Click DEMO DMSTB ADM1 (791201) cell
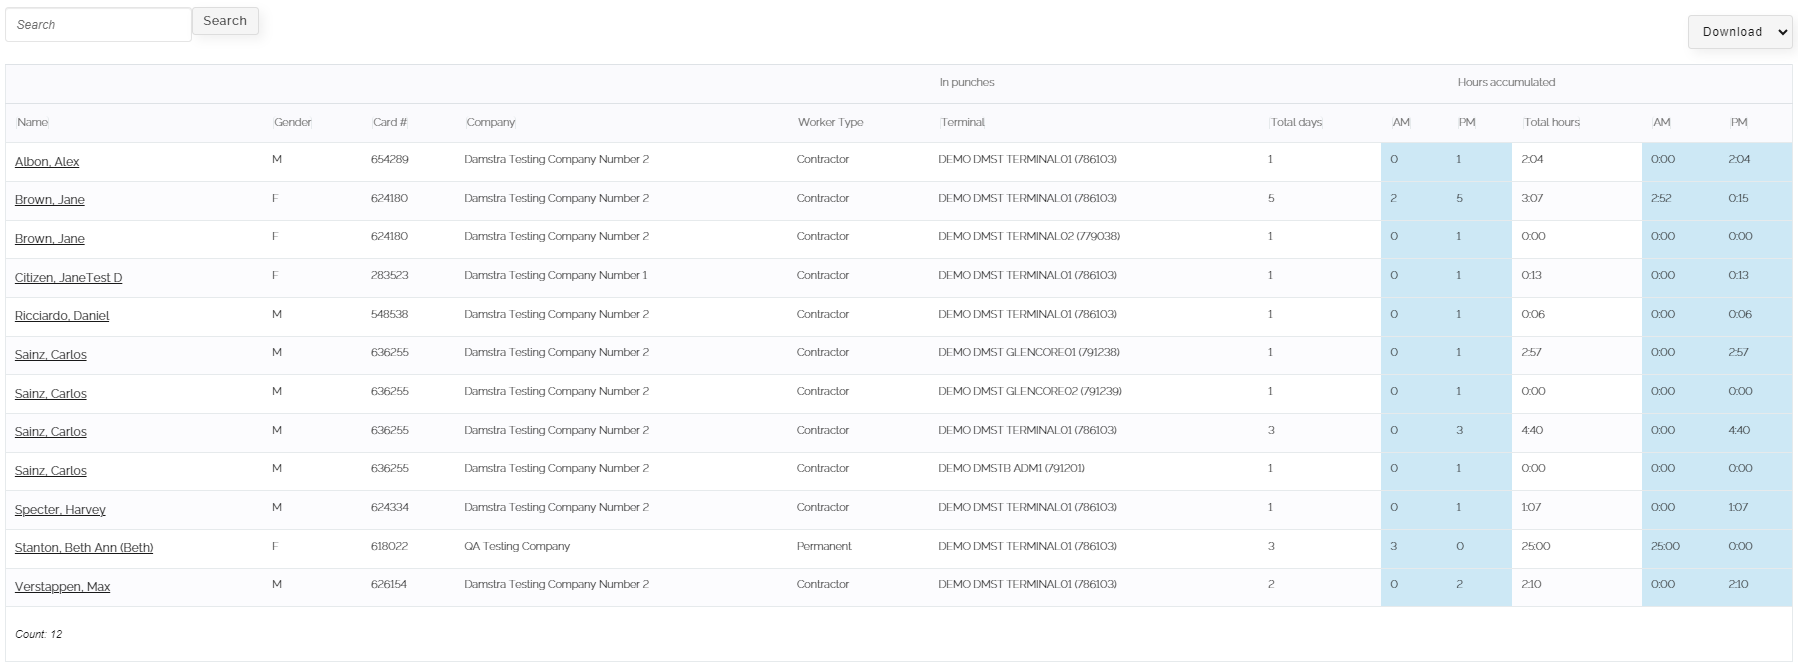1798x667 pixels. pyautogui.click(x=1011, y=468)
